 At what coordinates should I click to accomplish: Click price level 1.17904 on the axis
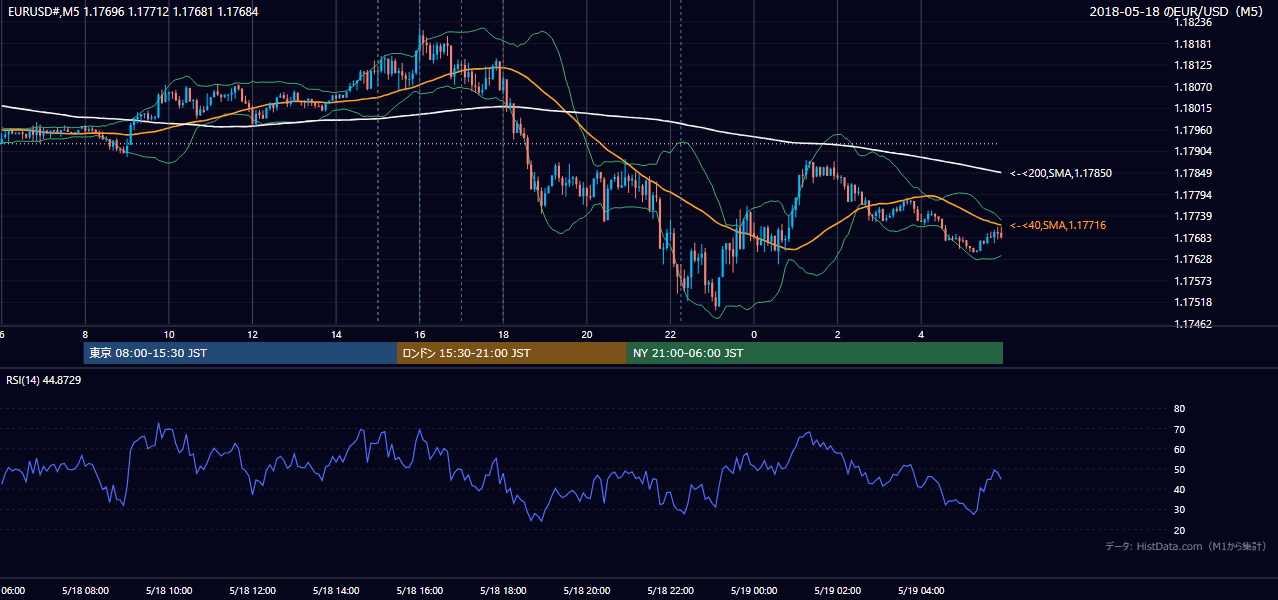(1193, 151)
